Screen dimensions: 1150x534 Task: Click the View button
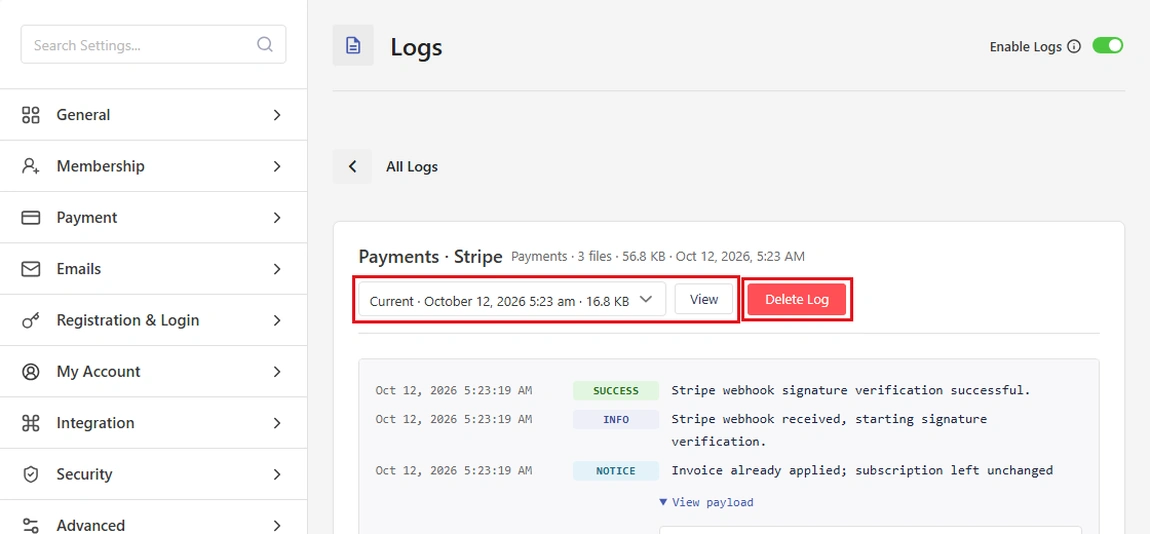point(704,299)
